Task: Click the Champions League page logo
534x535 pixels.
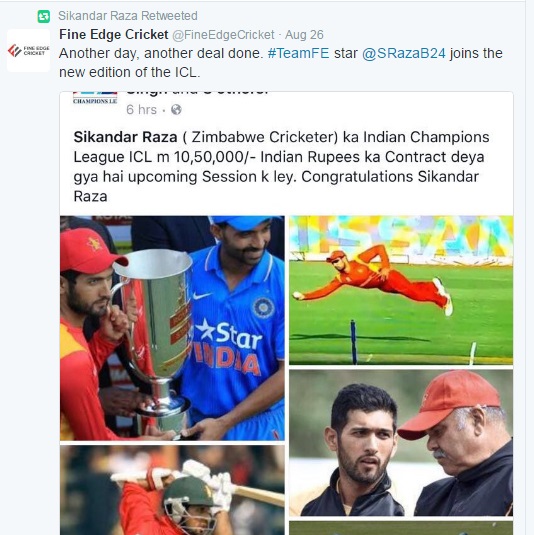Action: point(95,98)
